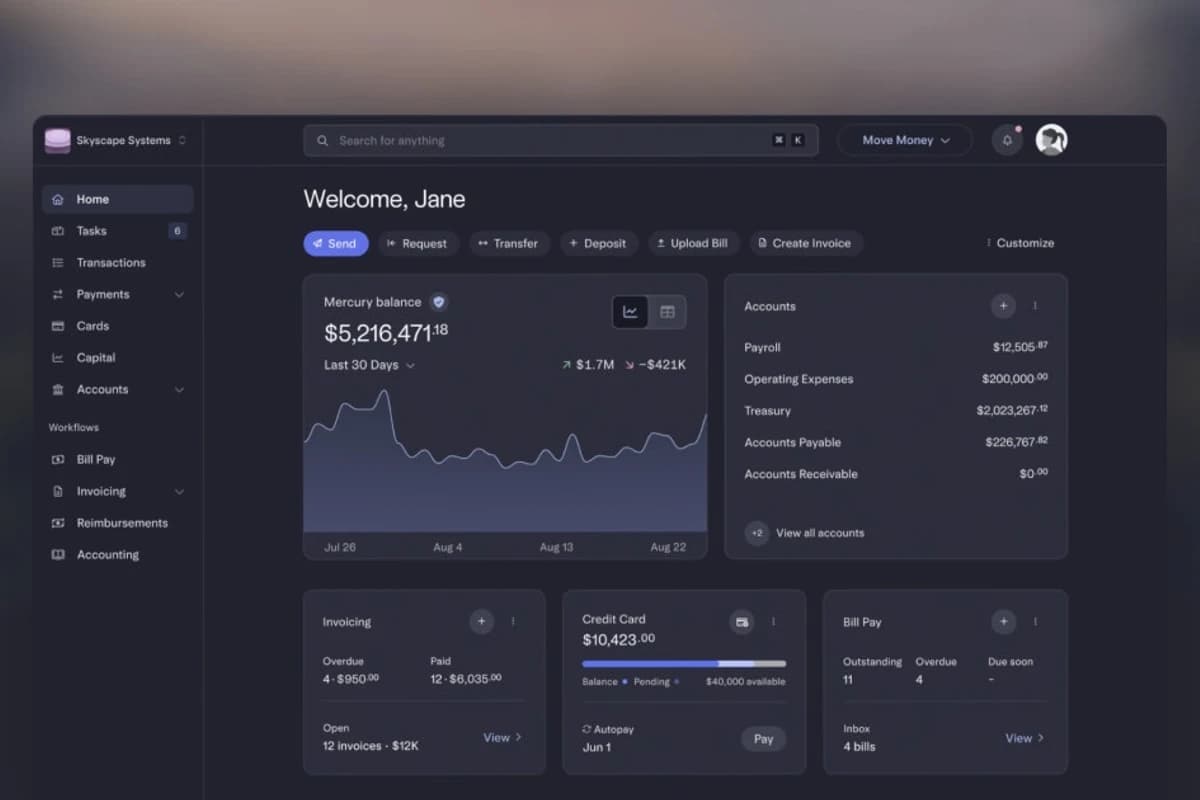Click the Reimbursements icon in the sidebar

(58, 522)
